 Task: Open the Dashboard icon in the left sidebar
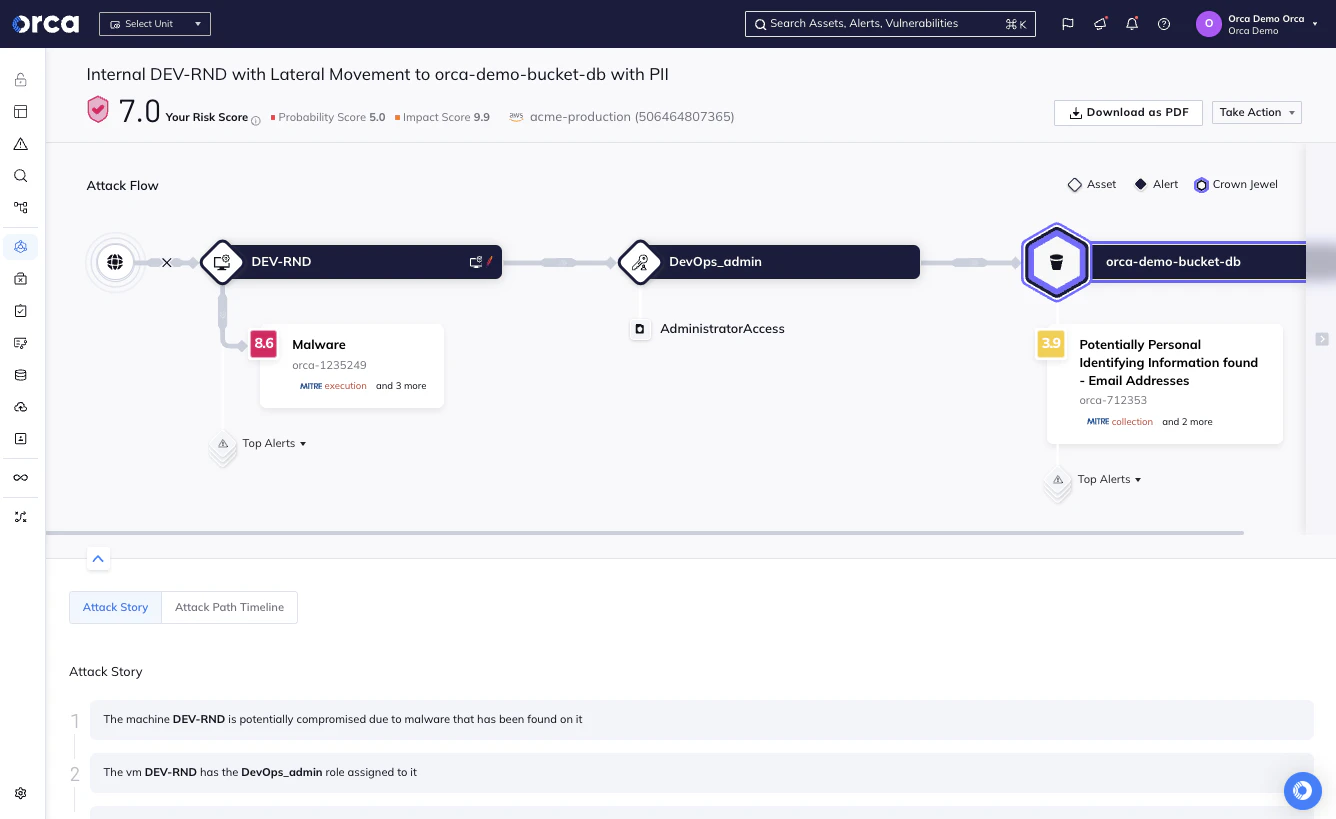[x=20, y=111]
